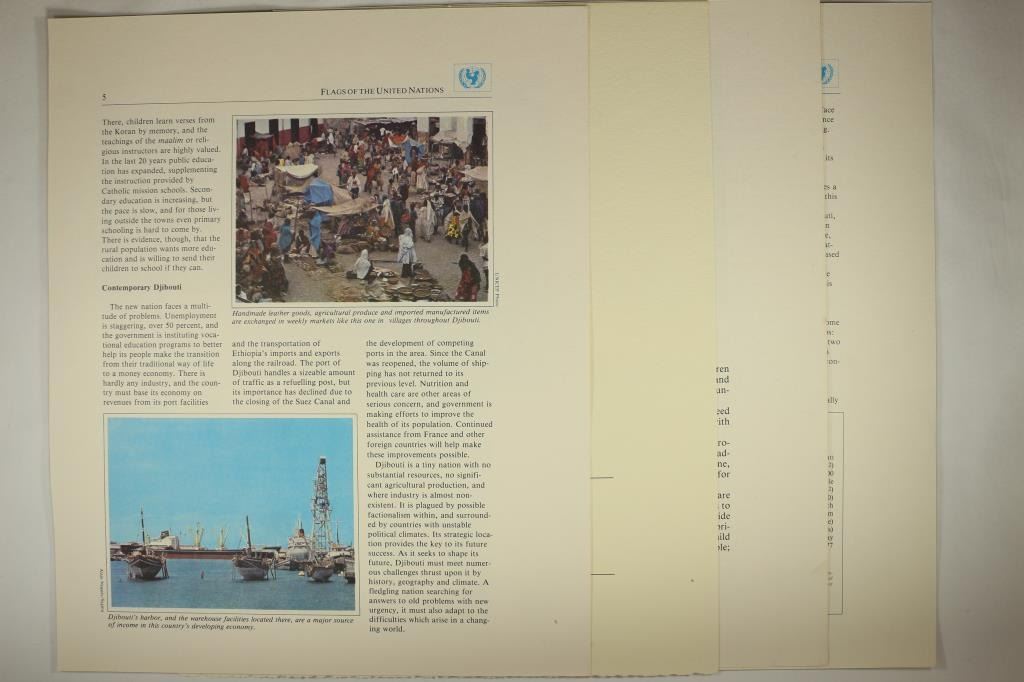
Task: Click the "Flags of the United Nations" header
Action: [x=382, y=91]
